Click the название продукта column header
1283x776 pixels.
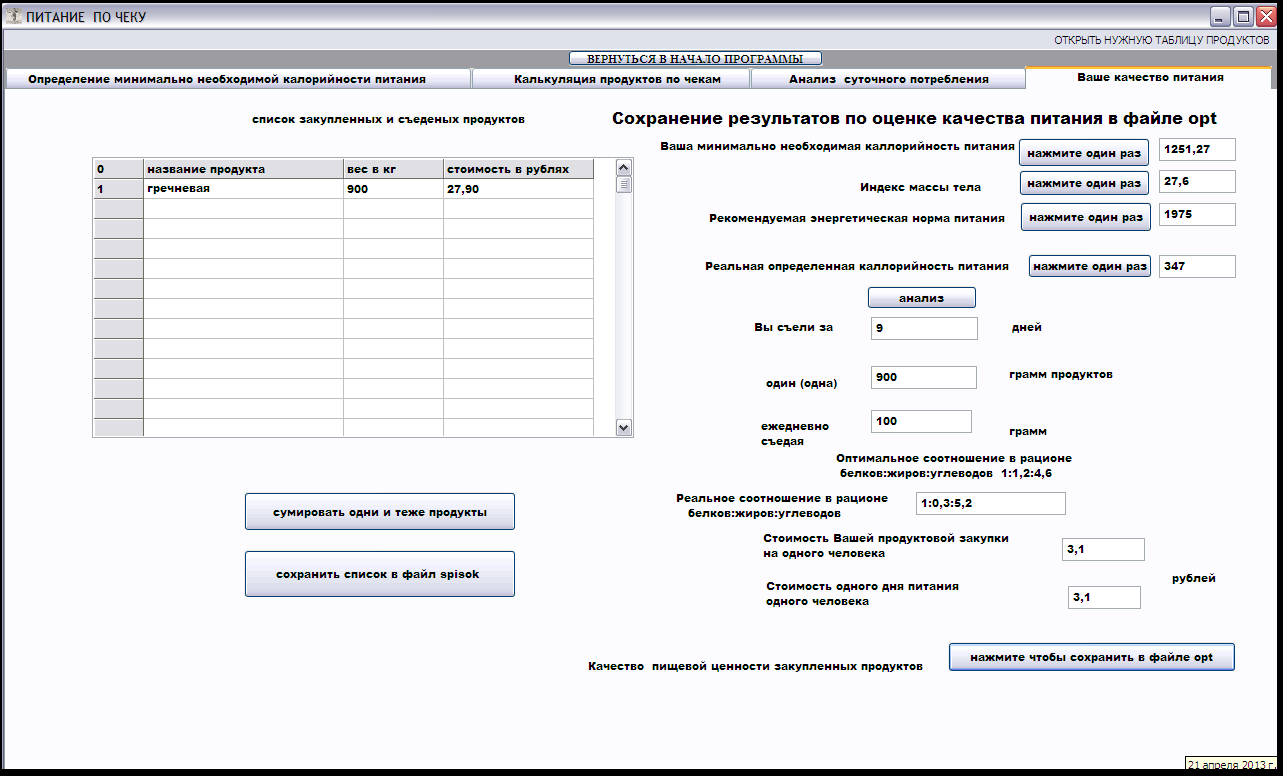pos(243,169)
